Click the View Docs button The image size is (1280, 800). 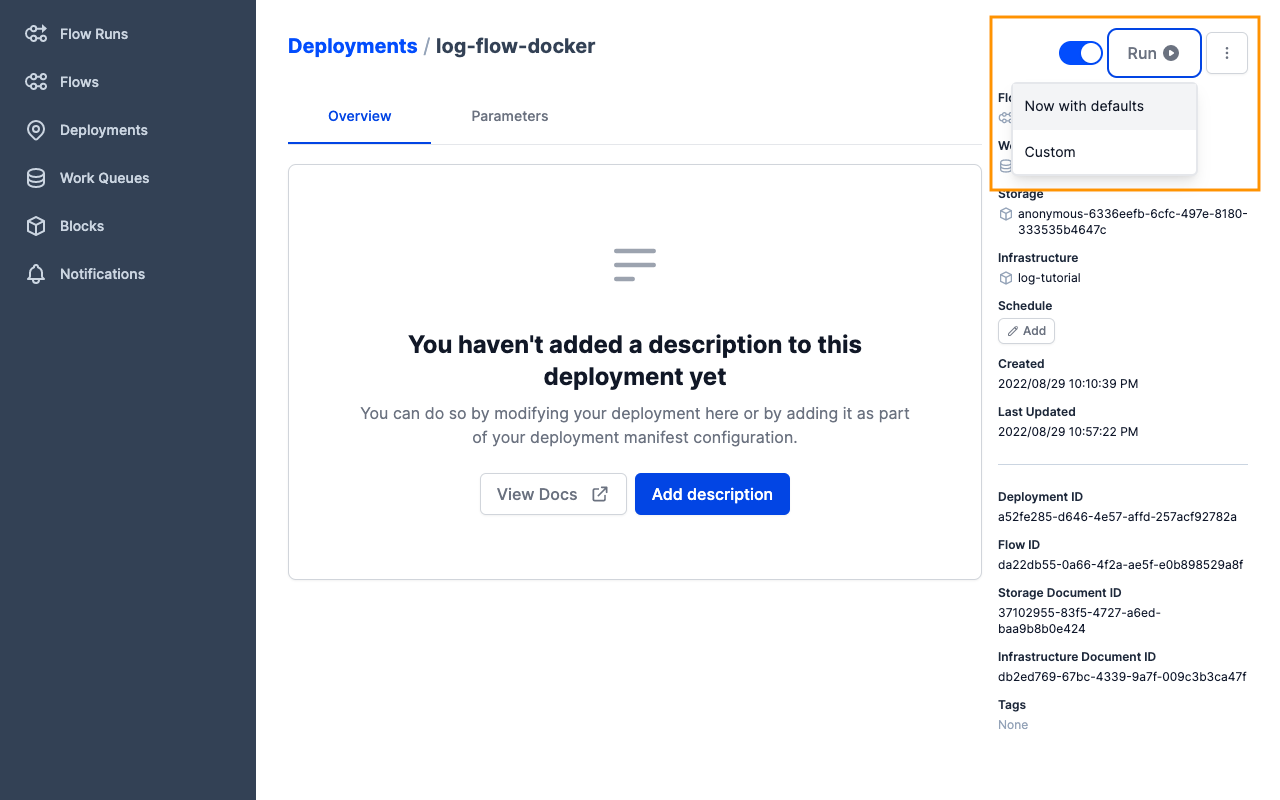[553, 494]
